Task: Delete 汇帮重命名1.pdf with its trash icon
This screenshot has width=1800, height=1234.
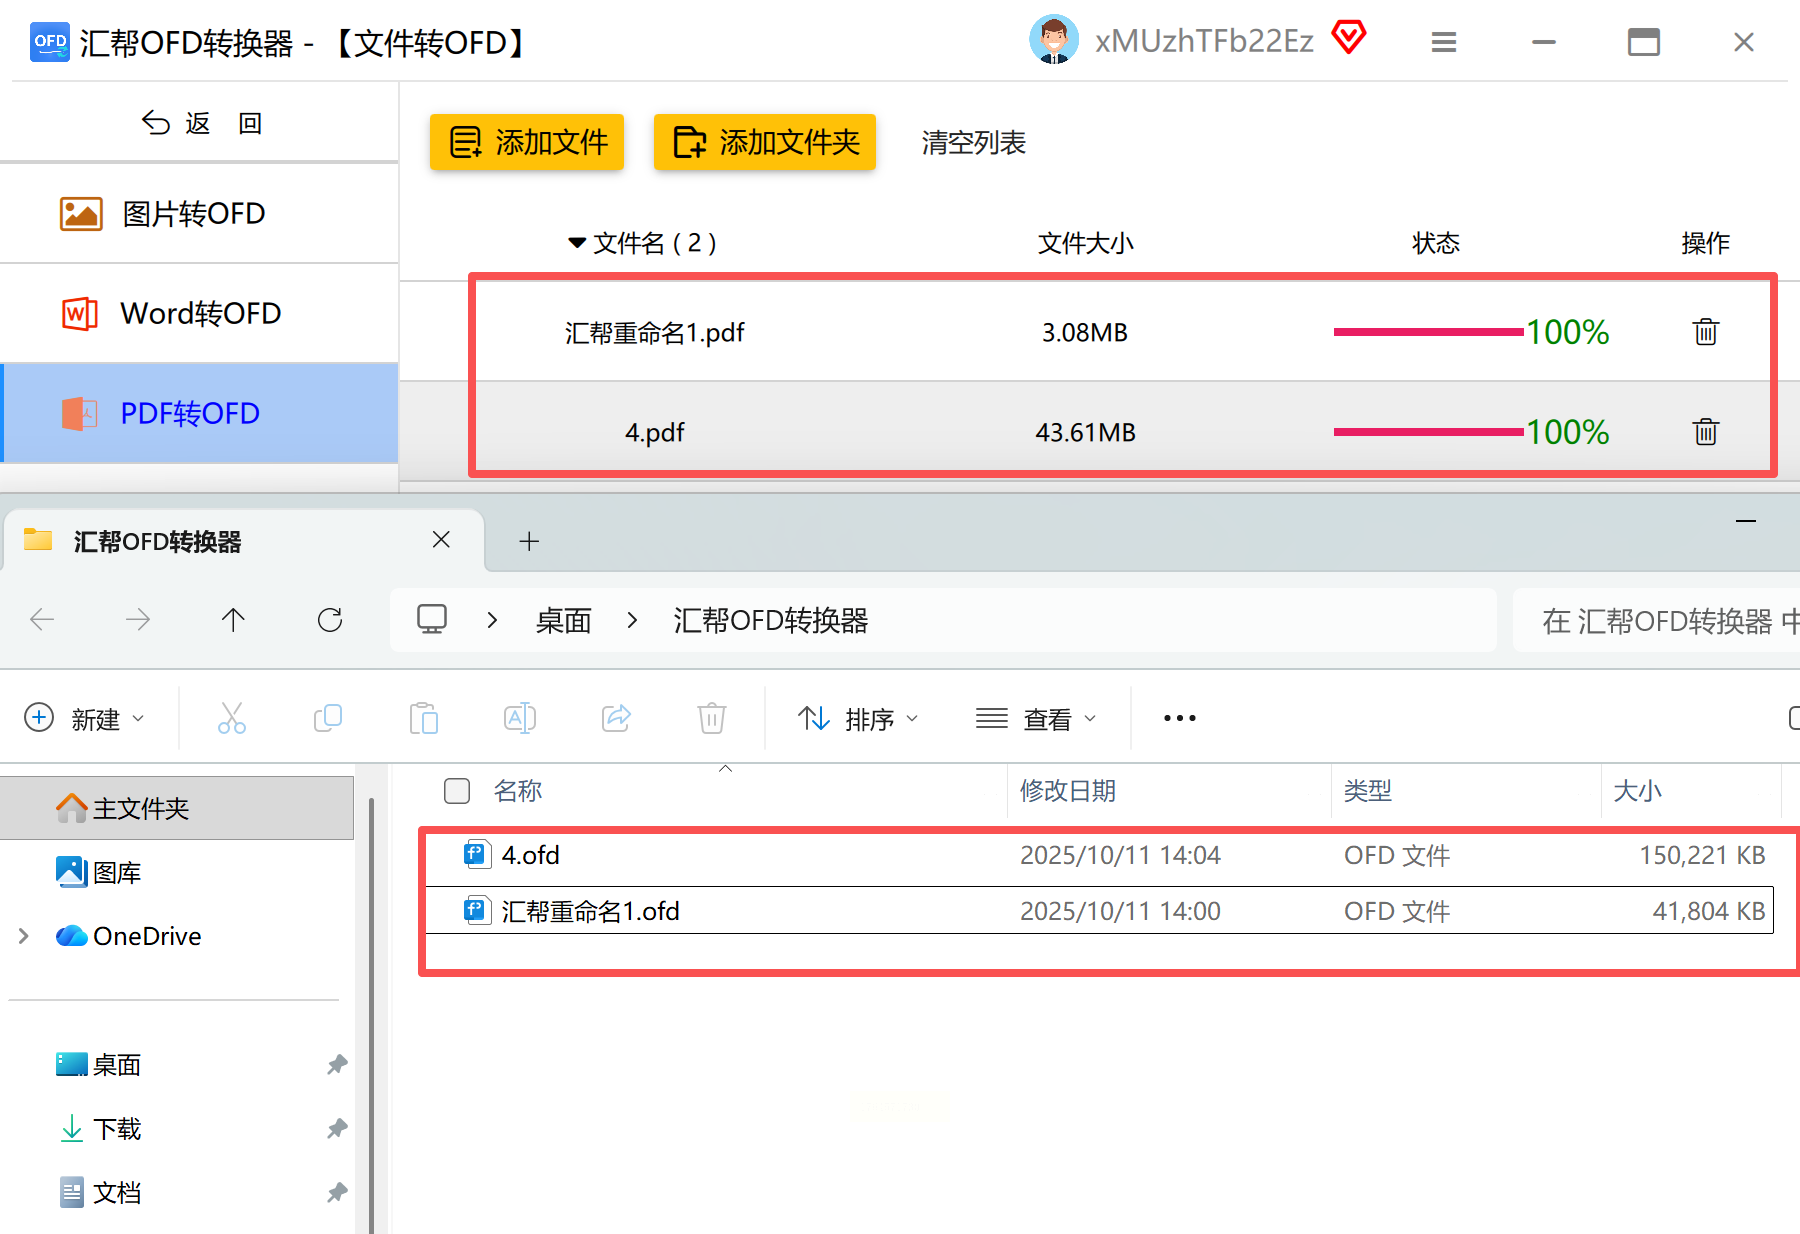Action: click(1705, 332)
